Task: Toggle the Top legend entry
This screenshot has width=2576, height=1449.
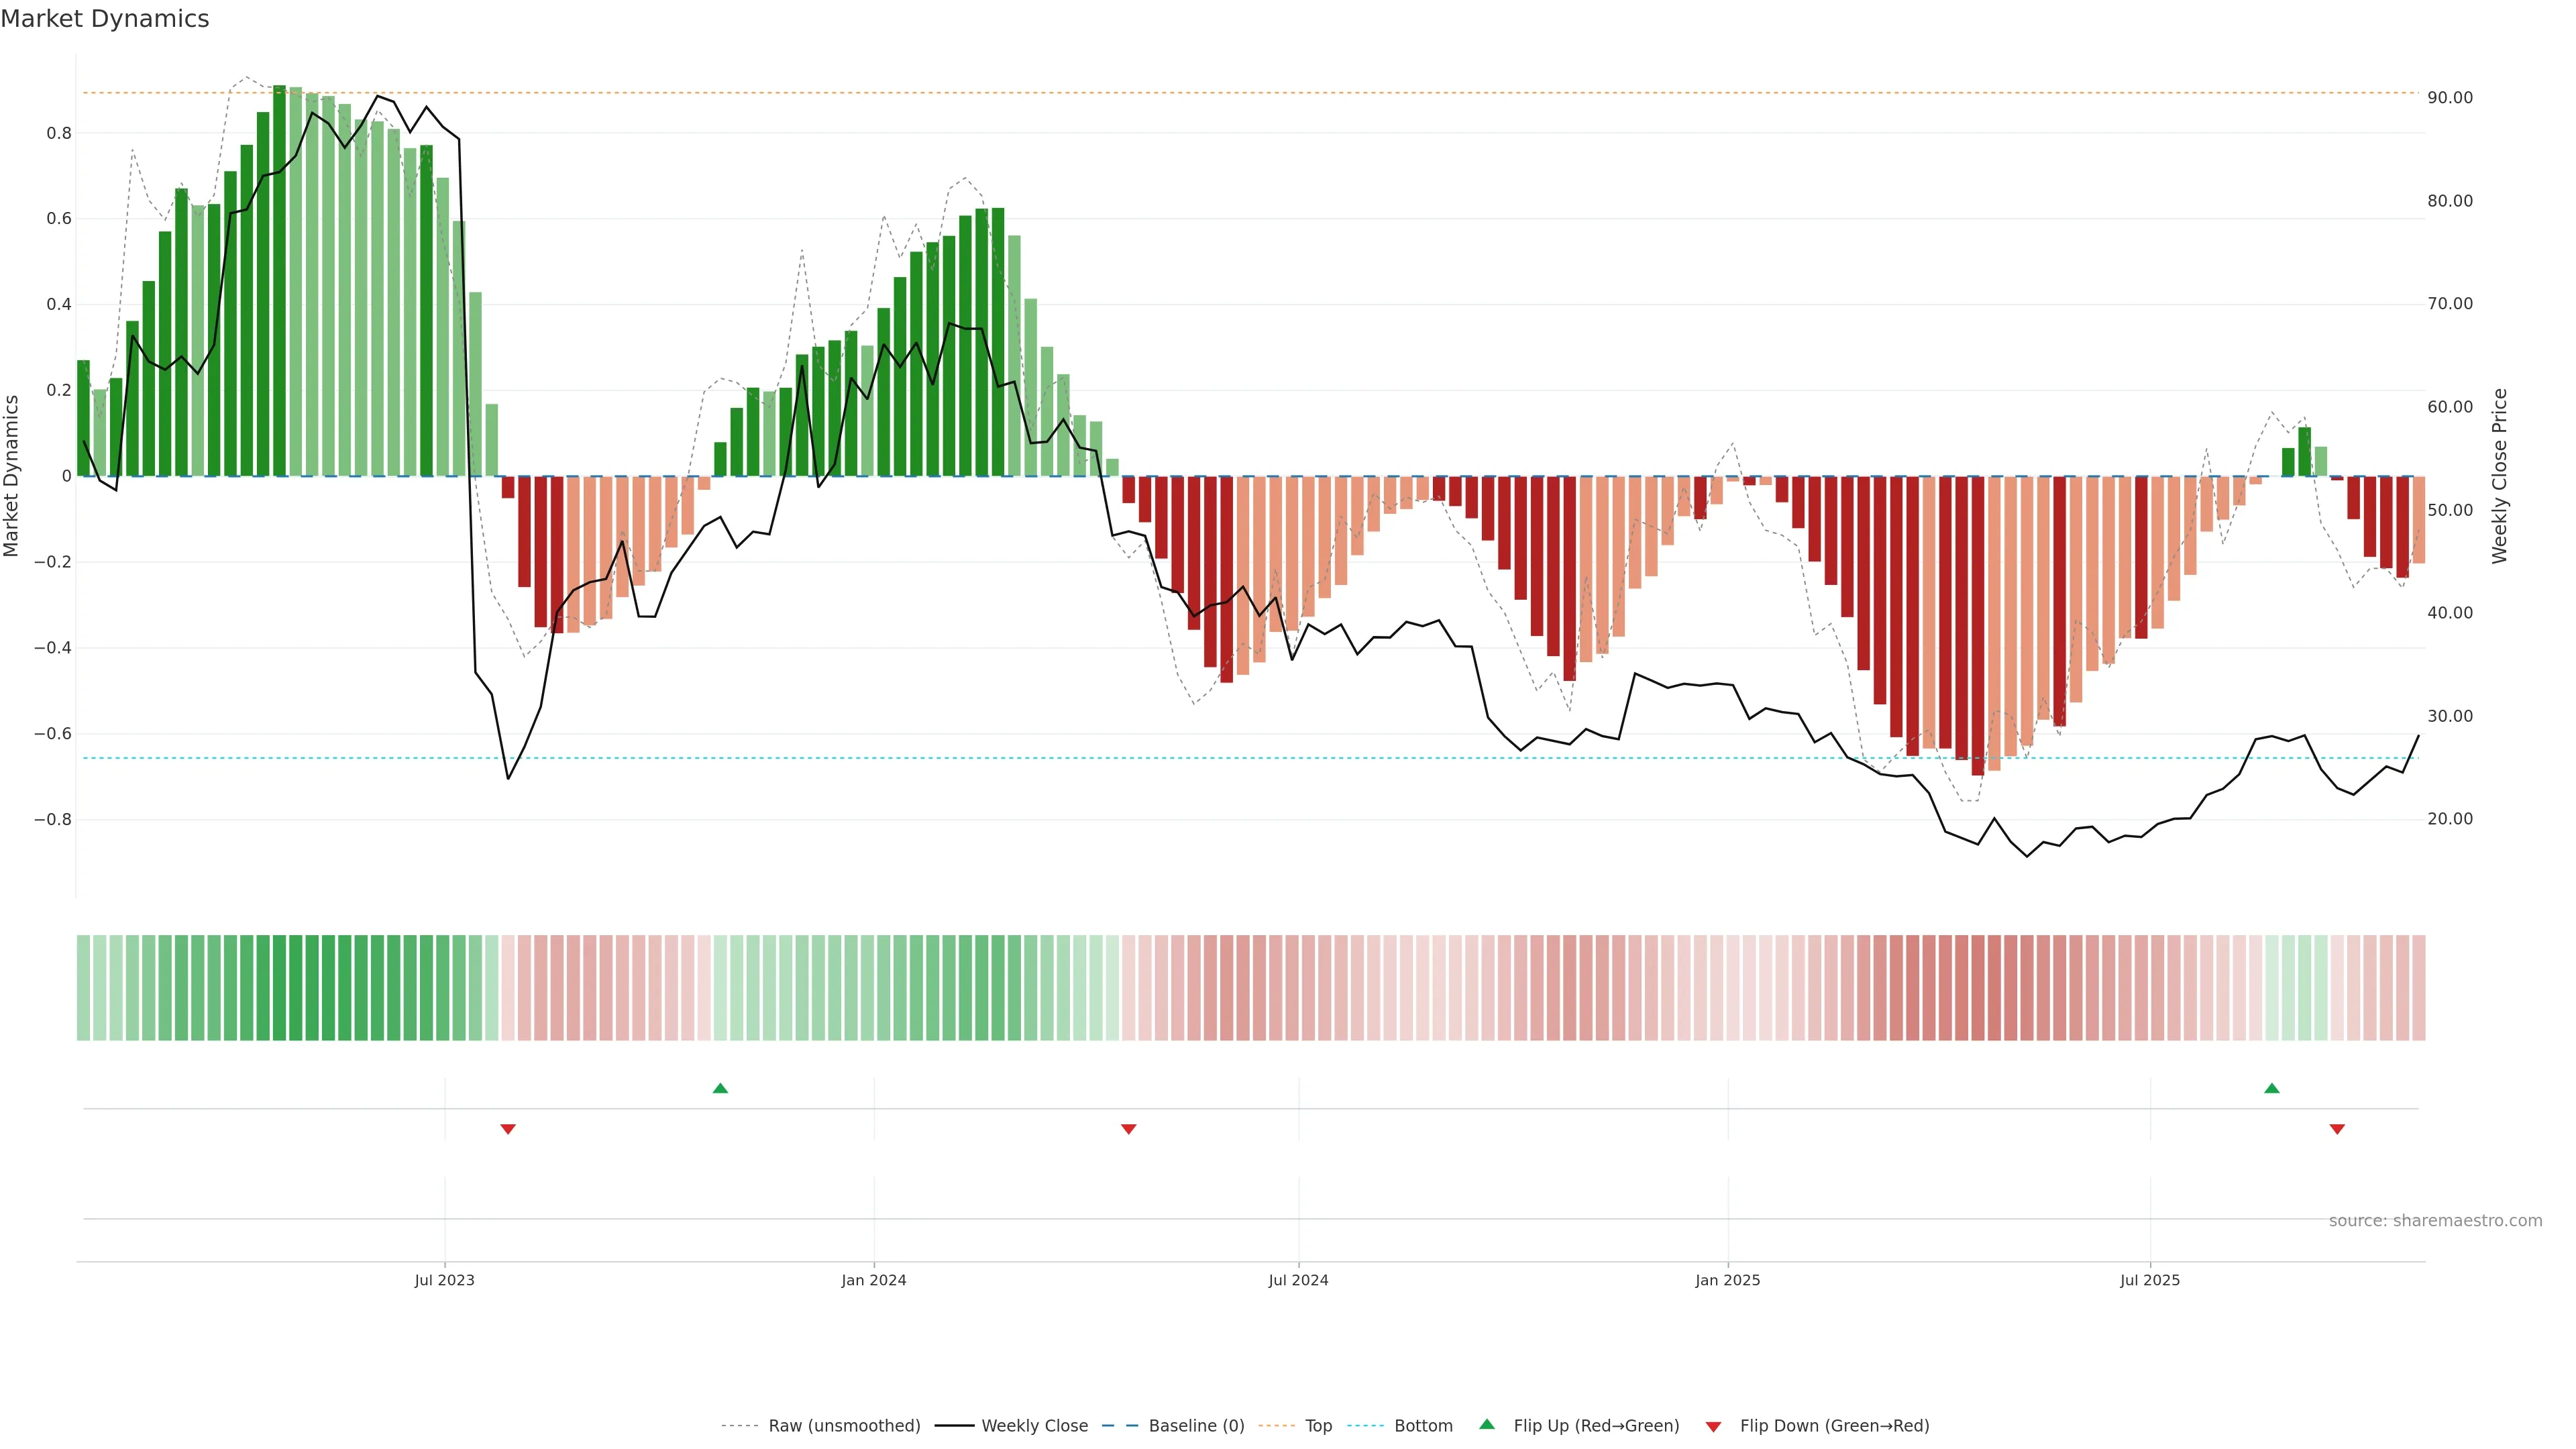Action: tap(1318, 1426)
